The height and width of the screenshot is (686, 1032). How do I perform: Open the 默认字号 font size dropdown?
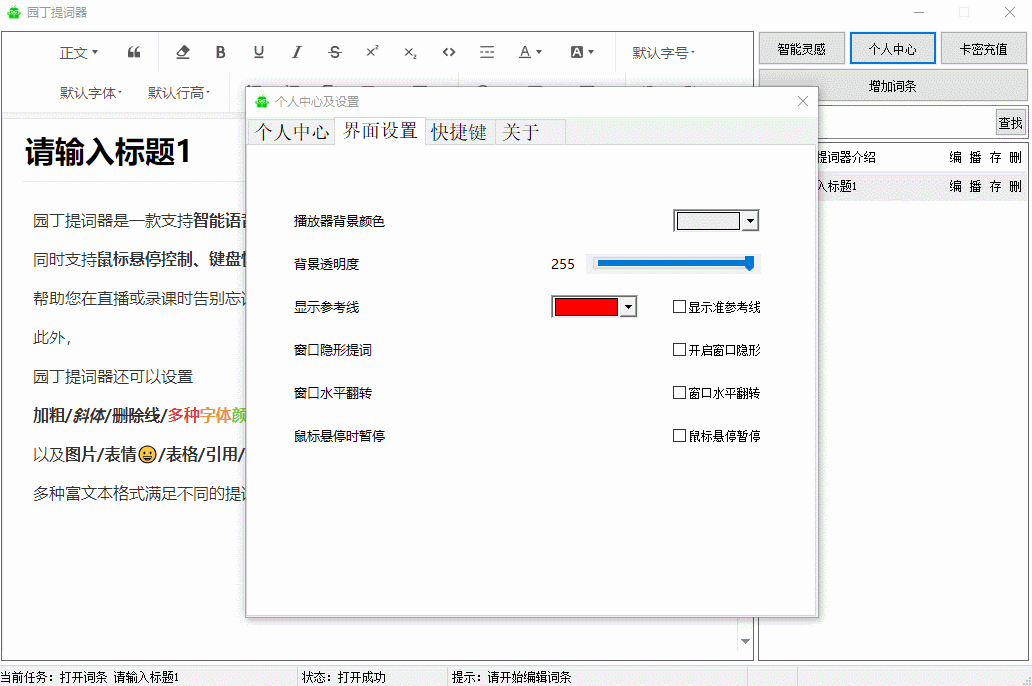(x=663, y=52)
